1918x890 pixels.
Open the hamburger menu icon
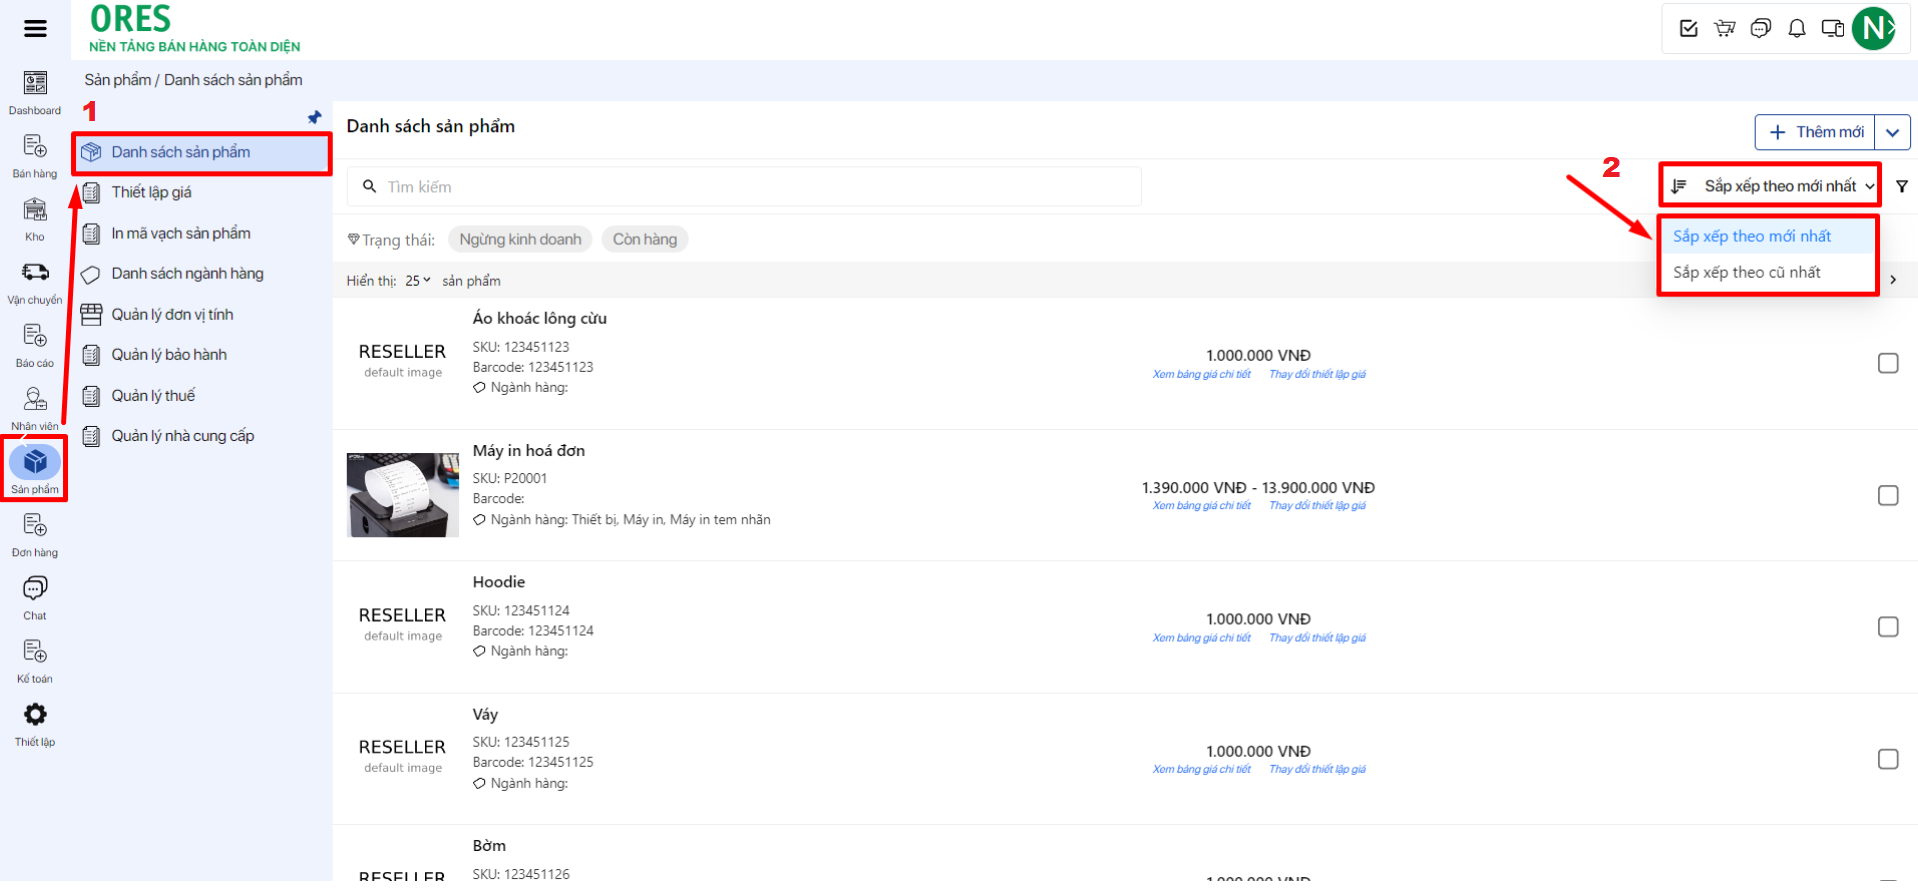point(35,28)
